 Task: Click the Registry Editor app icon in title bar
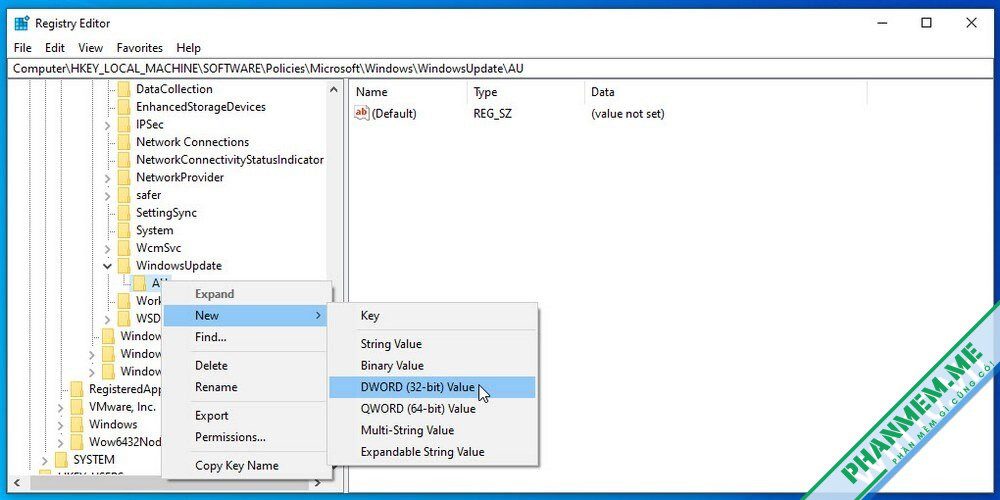[x=22, y=24]
